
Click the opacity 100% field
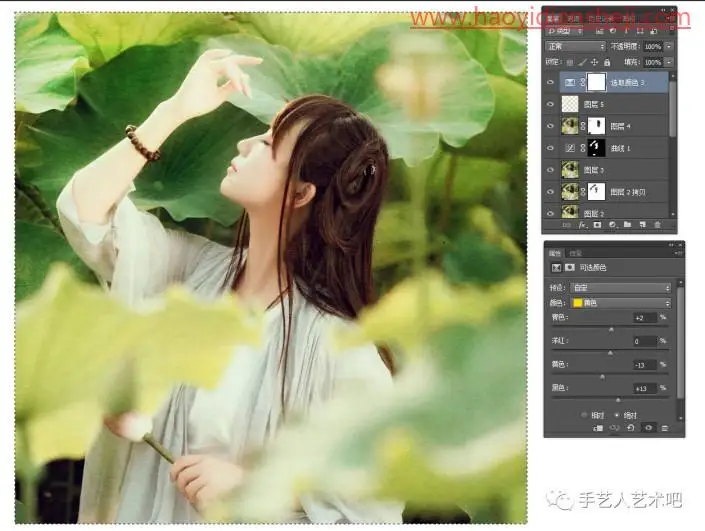click(x=653, y=46)
